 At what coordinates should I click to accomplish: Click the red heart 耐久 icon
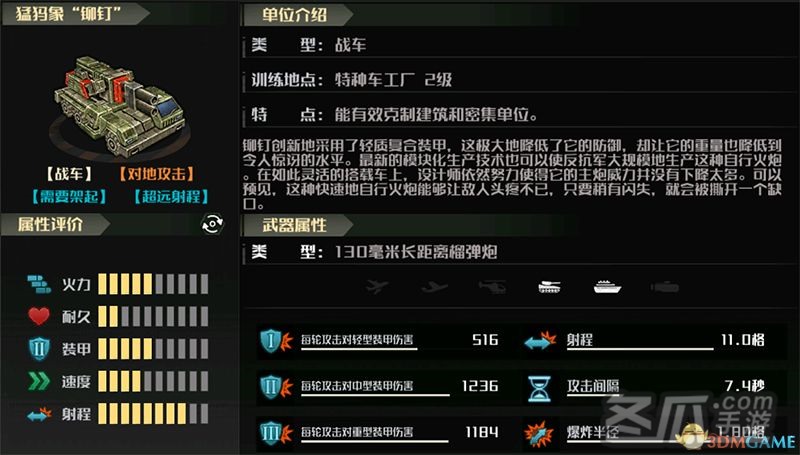coord(39,316)
